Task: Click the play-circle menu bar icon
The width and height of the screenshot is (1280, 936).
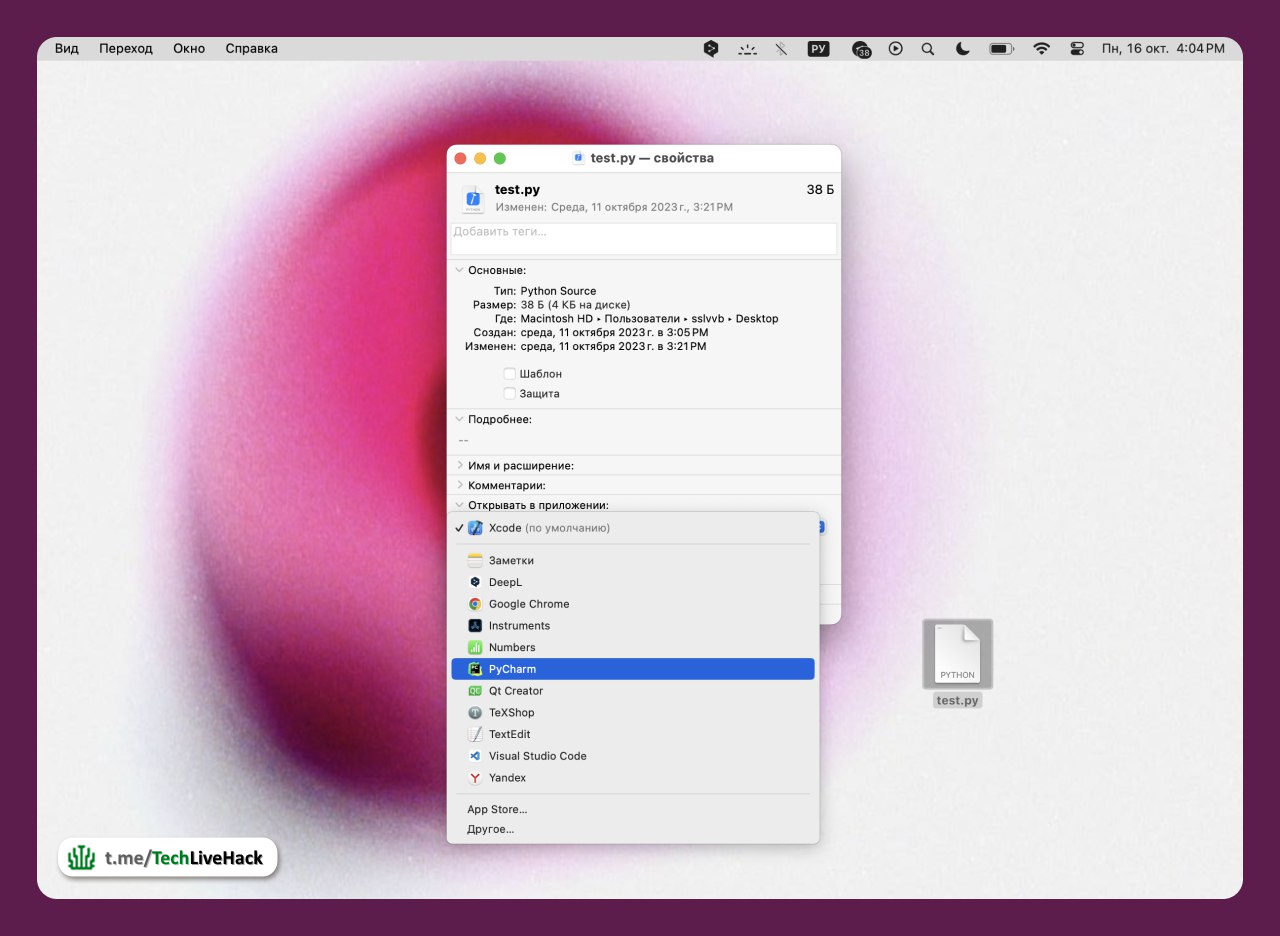Action: tap(895, 48)
